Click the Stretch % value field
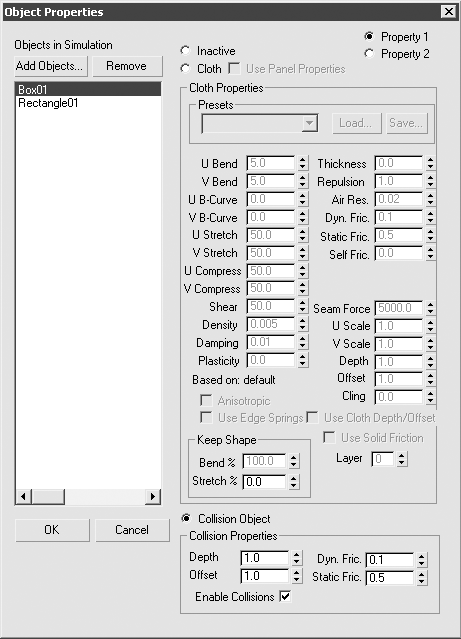461x639 pixels. coord(265,482)
